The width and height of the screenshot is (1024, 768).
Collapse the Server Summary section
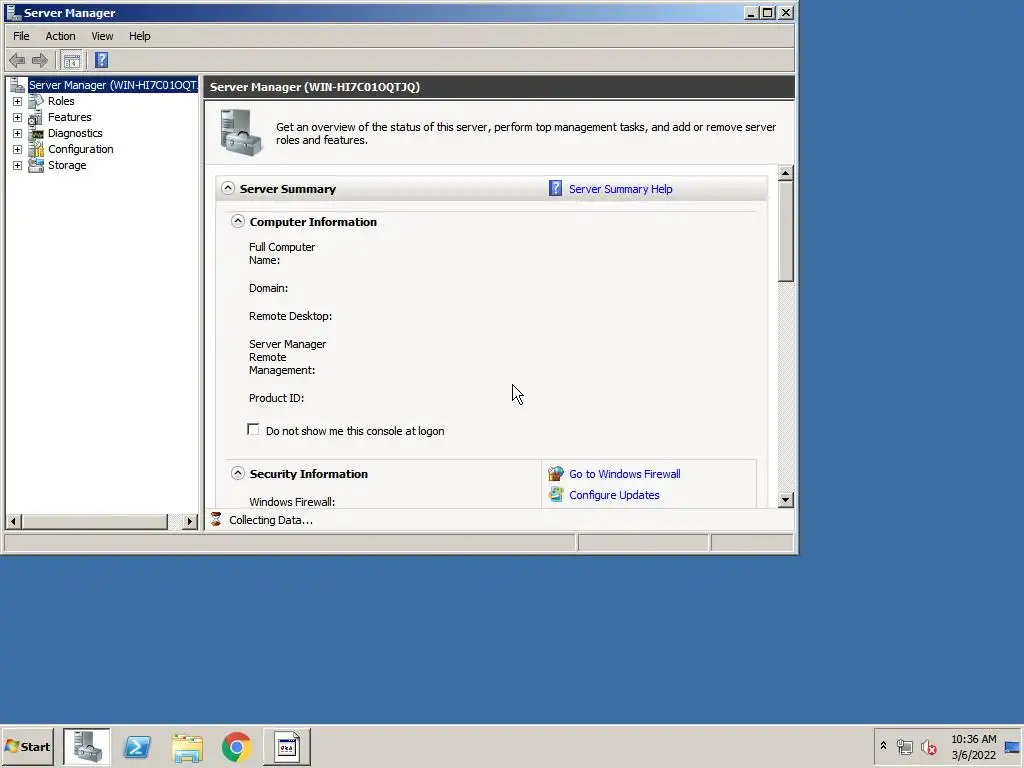point(228,188)
